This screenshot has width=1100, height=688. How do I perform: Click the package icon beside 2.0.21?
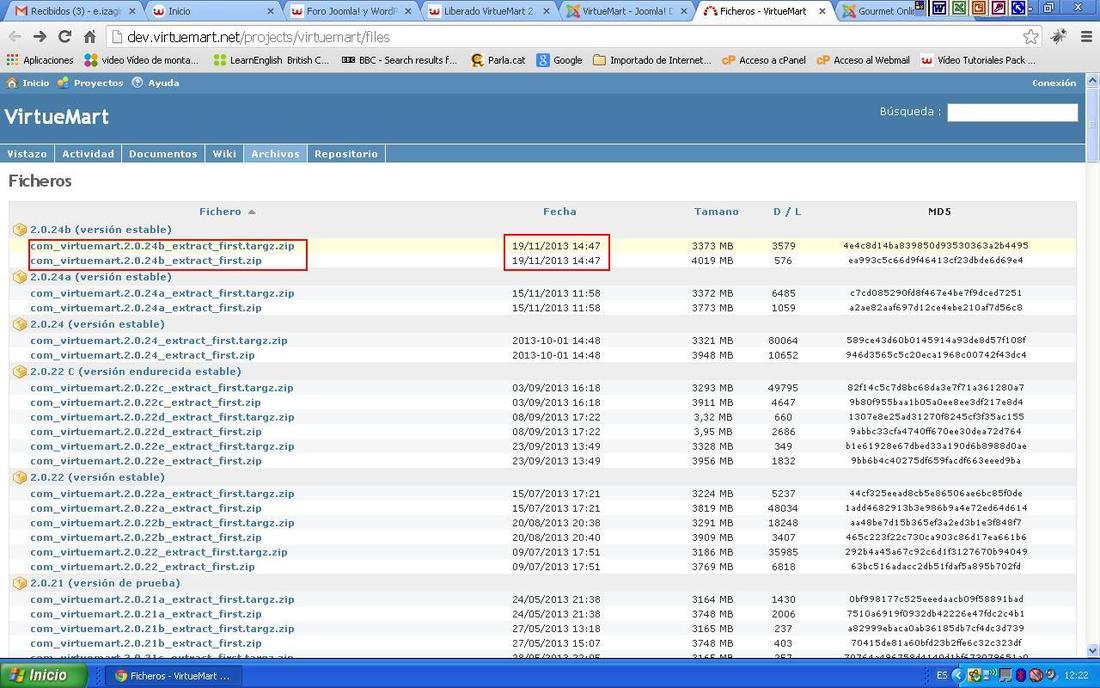[x=20, y=584]
